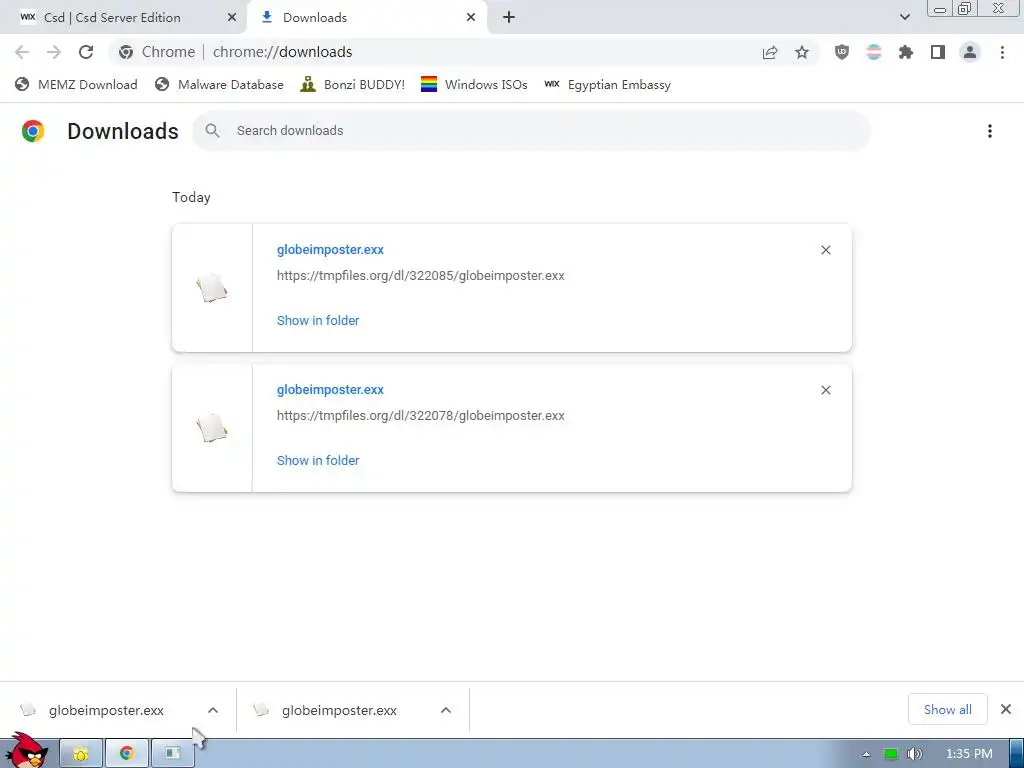Open the uBlock Origin extension icon

click(x=842, y=52)
